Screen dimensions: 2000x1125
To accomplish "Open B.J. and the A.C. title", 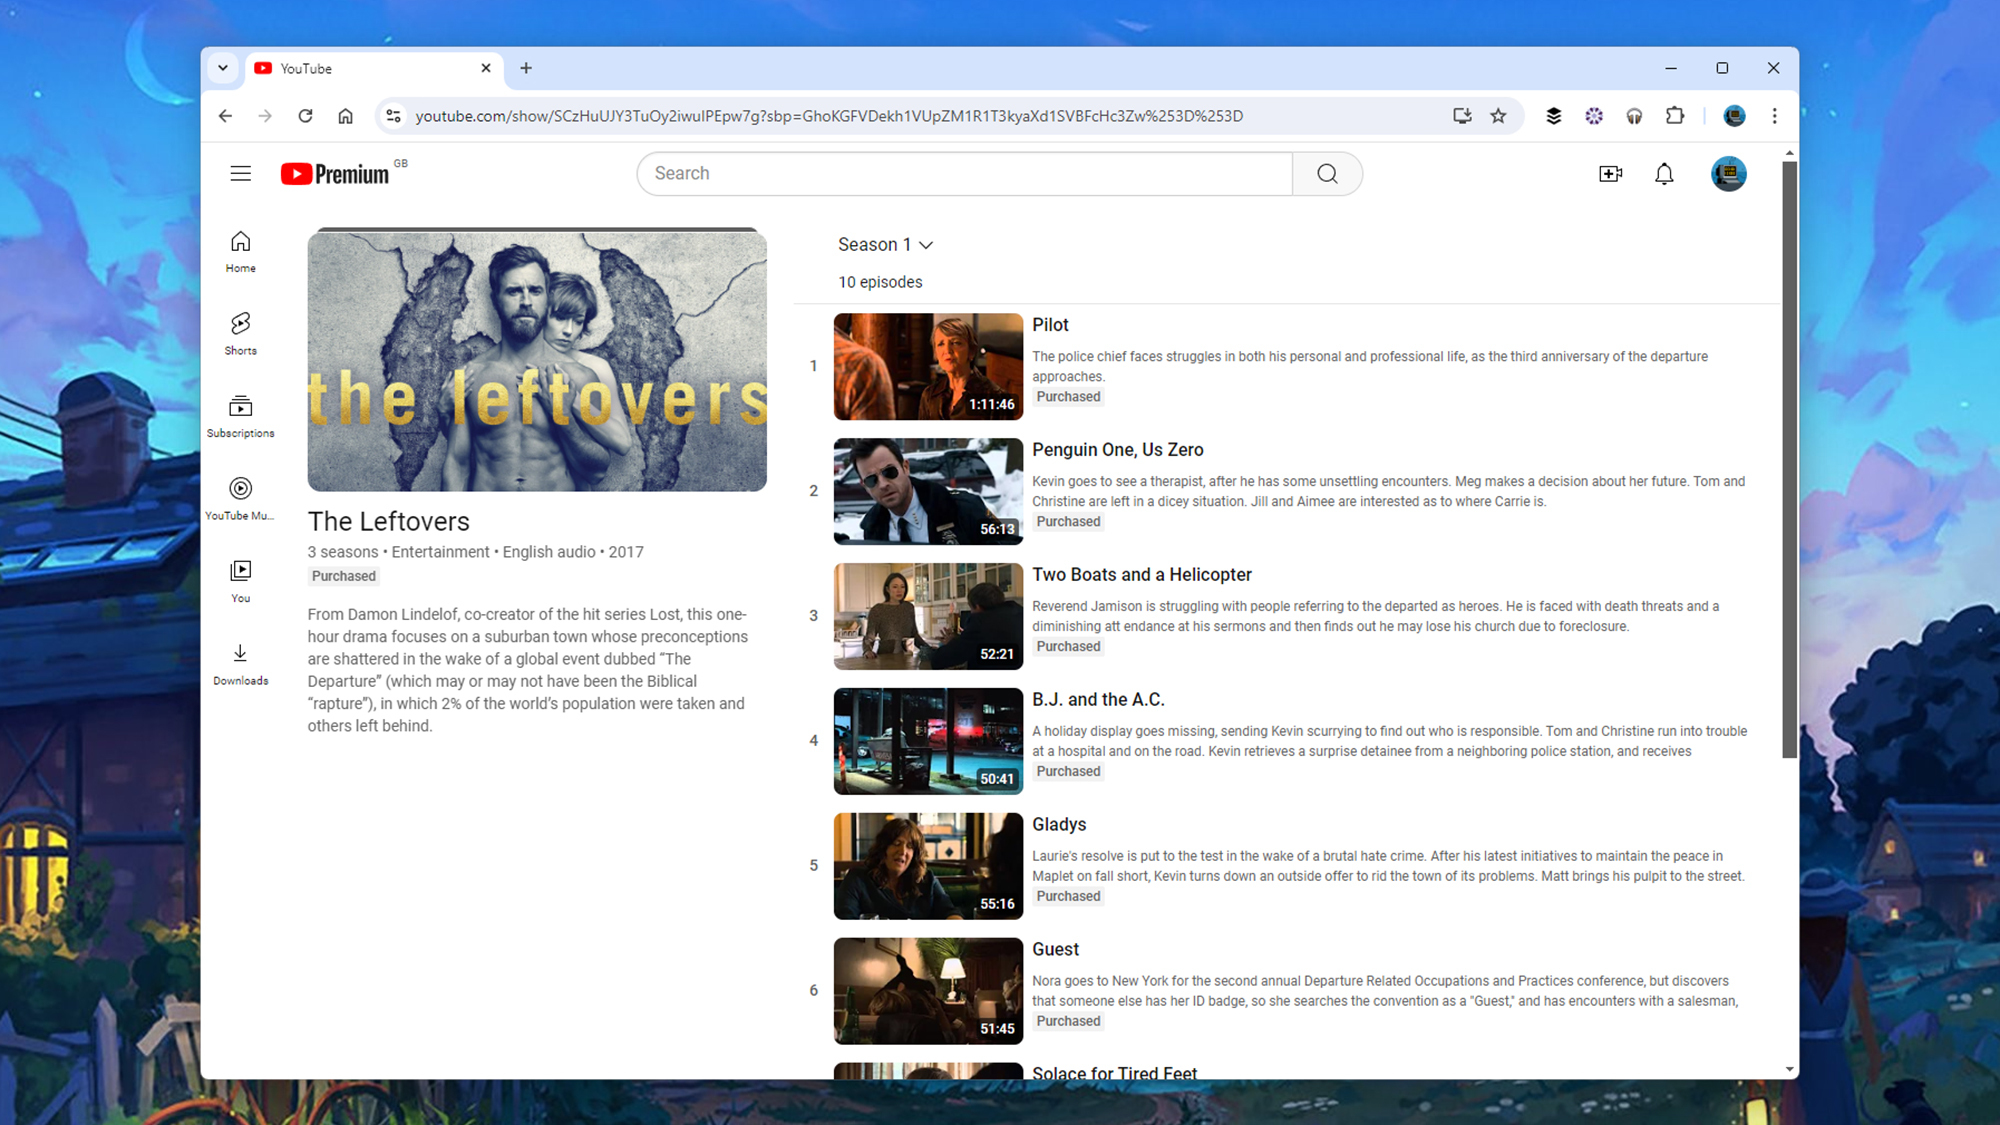I will [1098, 700].
